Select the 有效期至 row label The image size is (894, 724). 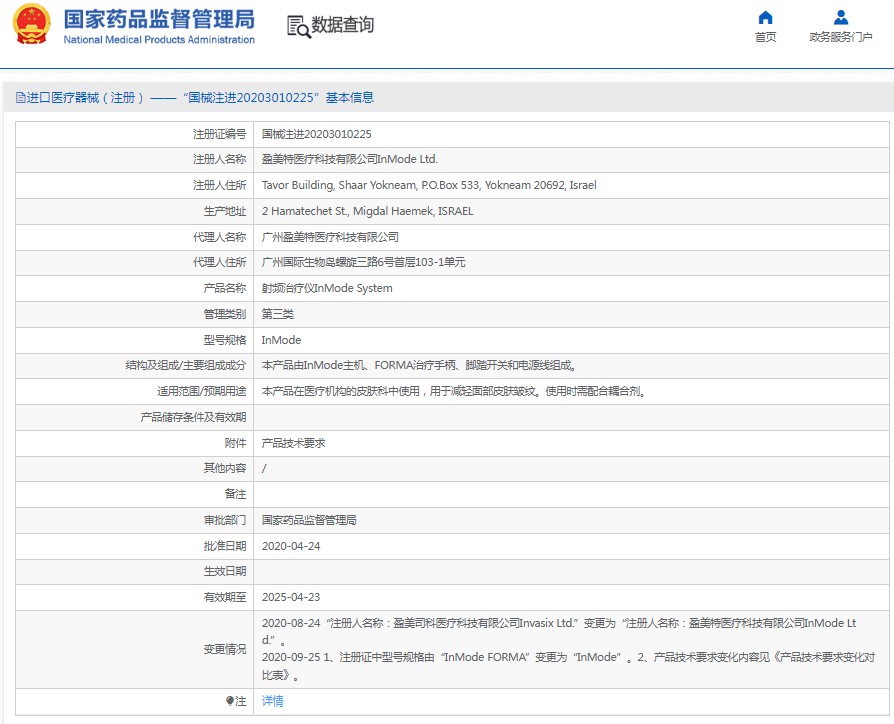(x=225, y=597)
